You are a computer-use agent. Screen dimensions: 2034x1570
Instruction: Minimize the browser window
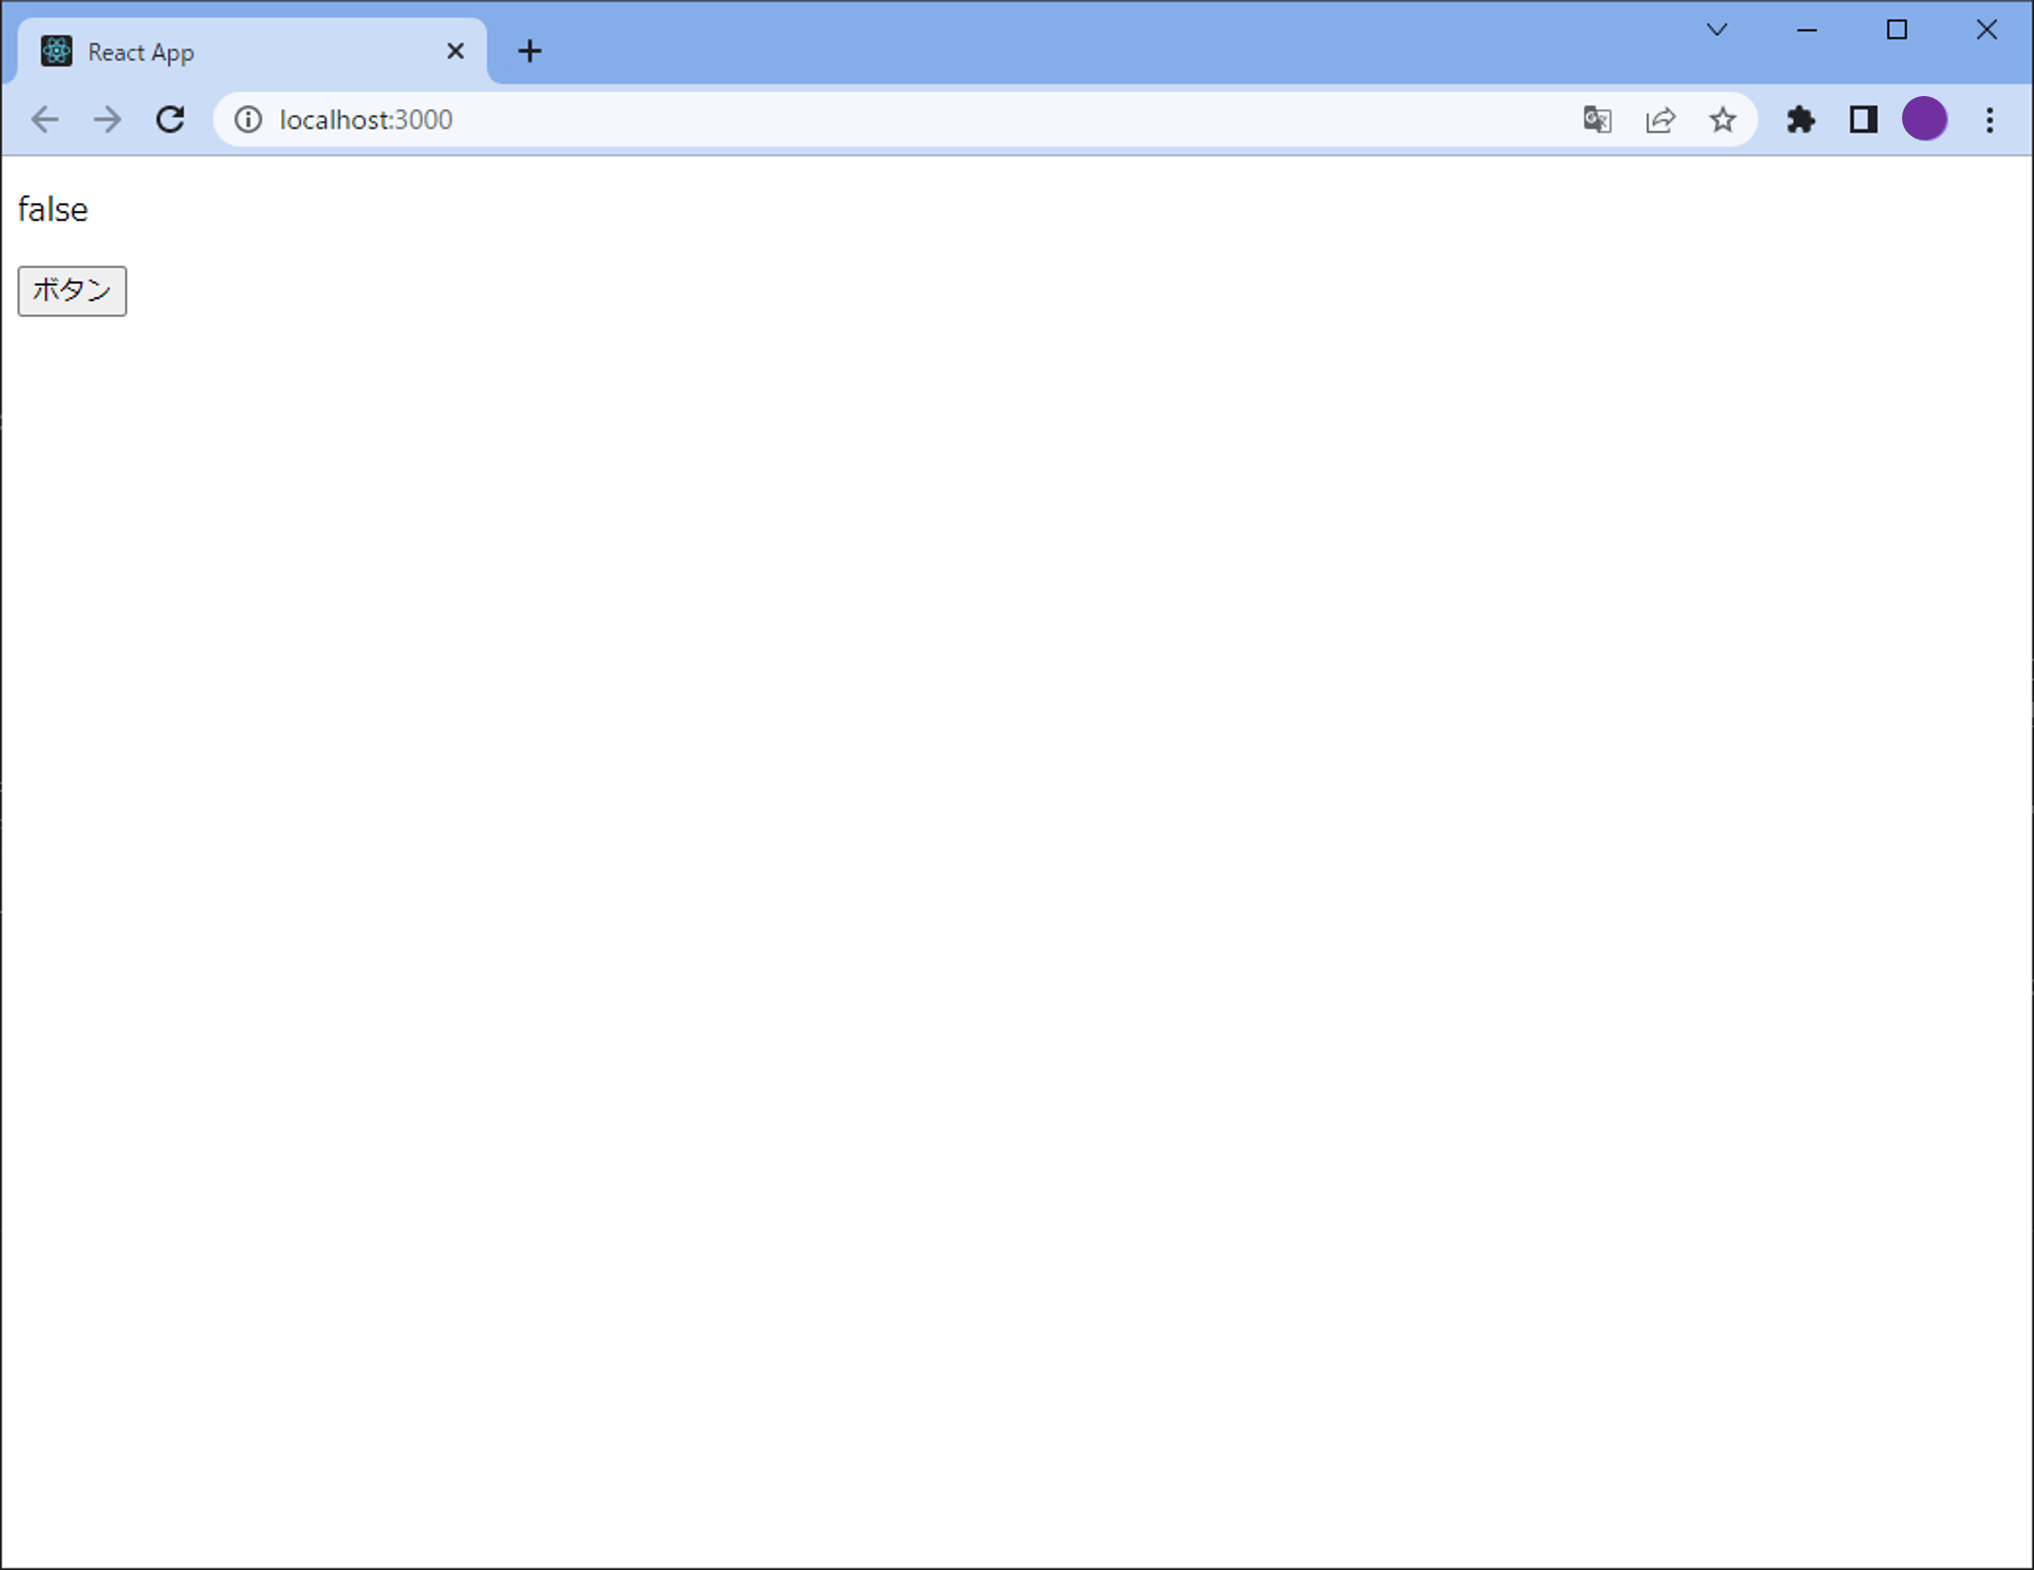coord(1807,30)
